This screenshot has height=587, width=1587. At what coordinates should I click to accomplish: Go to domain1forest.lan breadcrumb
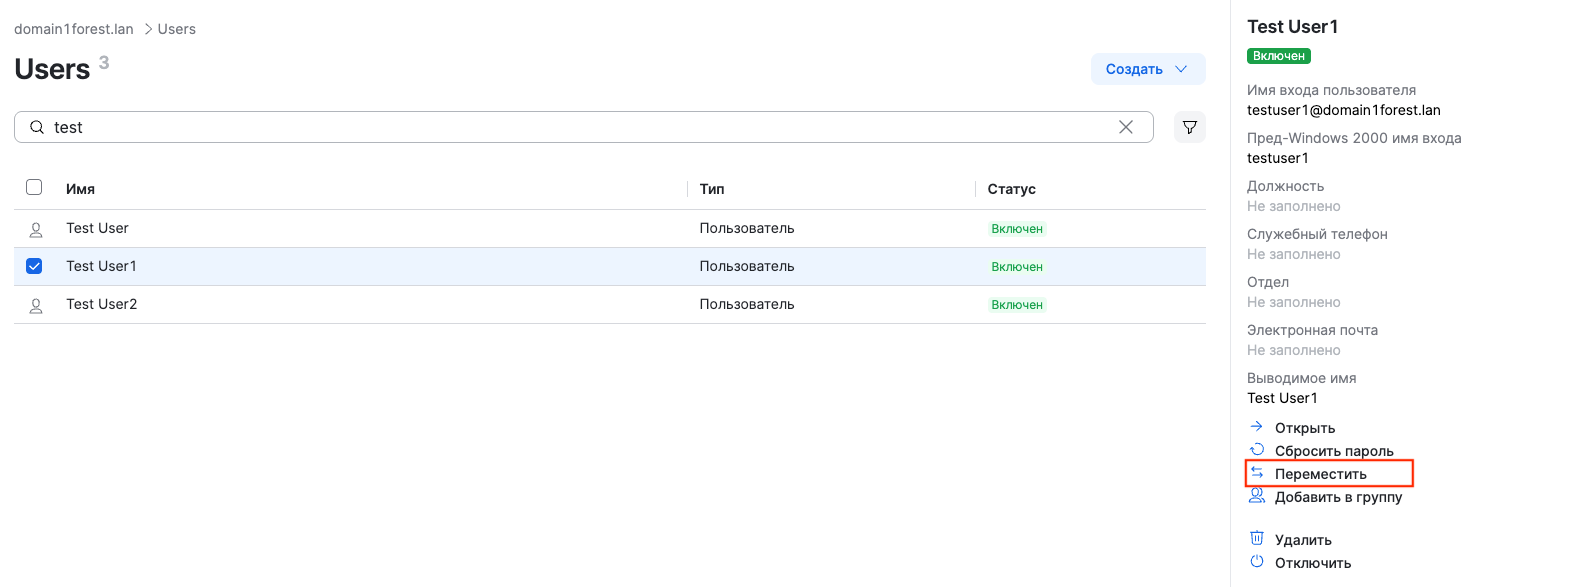[74, 29]
